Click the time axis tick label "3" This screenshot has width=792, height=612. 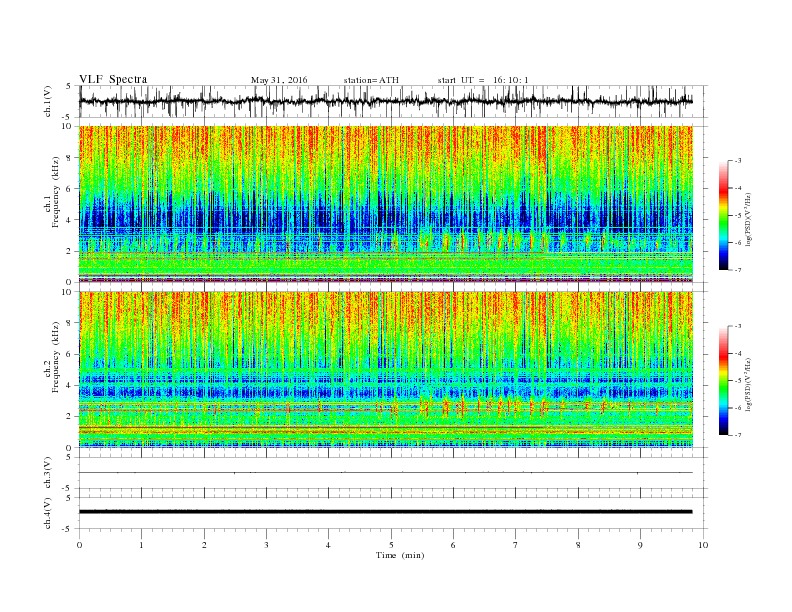coord(266,545)
